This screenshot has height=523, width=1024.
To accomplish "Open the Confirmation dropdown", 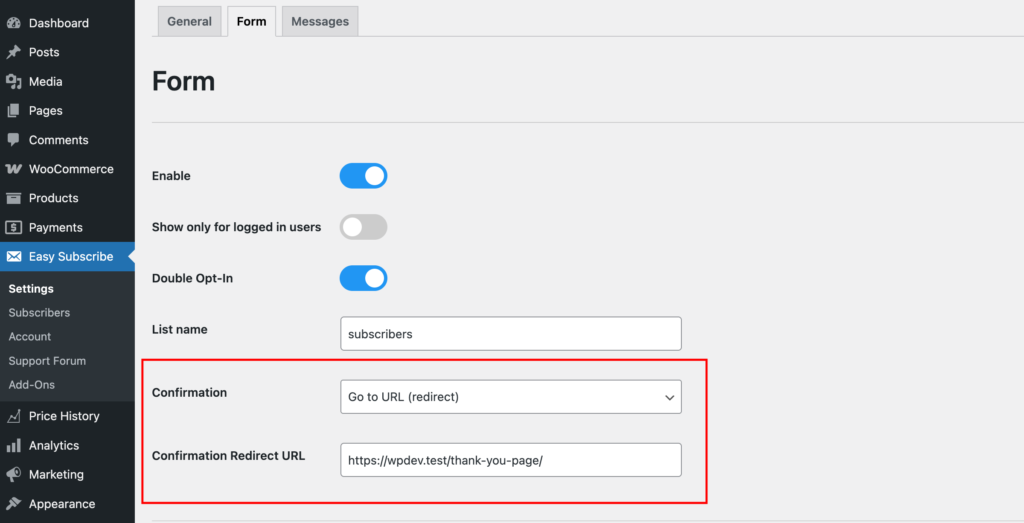I will click(510, 397).
